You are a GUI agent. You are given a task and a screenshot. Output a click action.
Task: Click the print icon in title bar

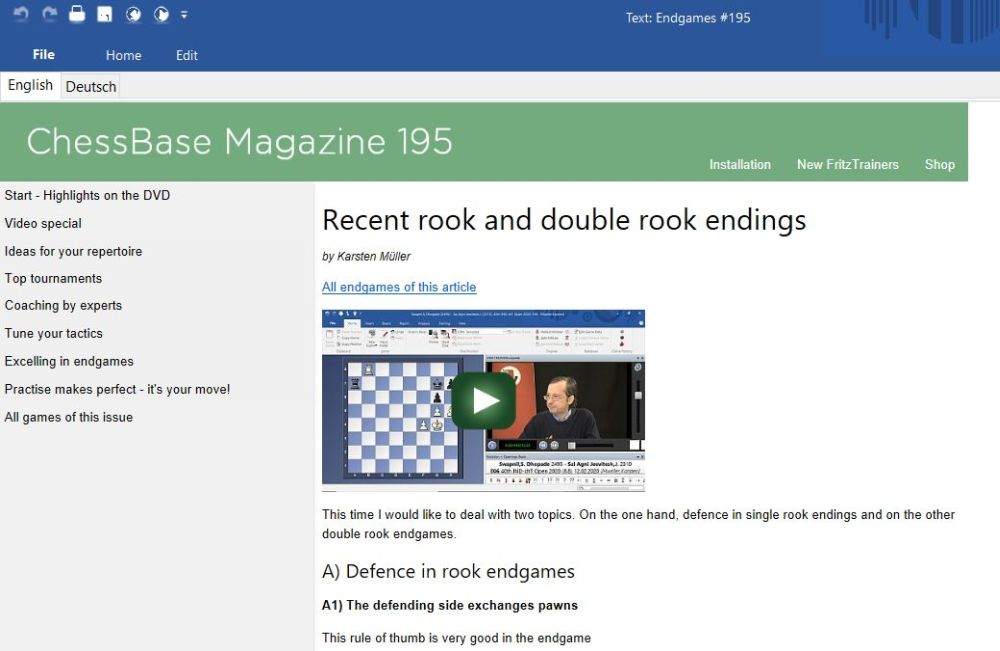click(77, 15)
